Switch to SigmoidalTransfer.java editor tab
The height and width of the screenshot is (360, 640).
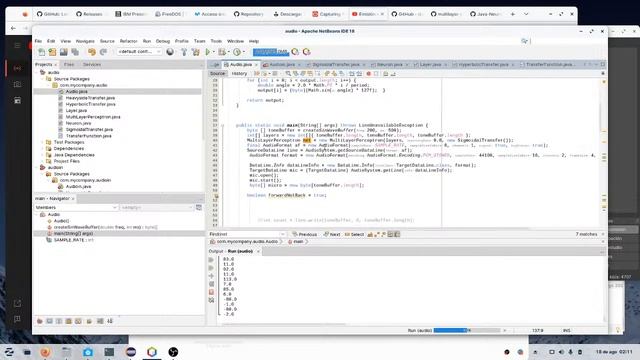pyautogui.click(x=336, y=64)
